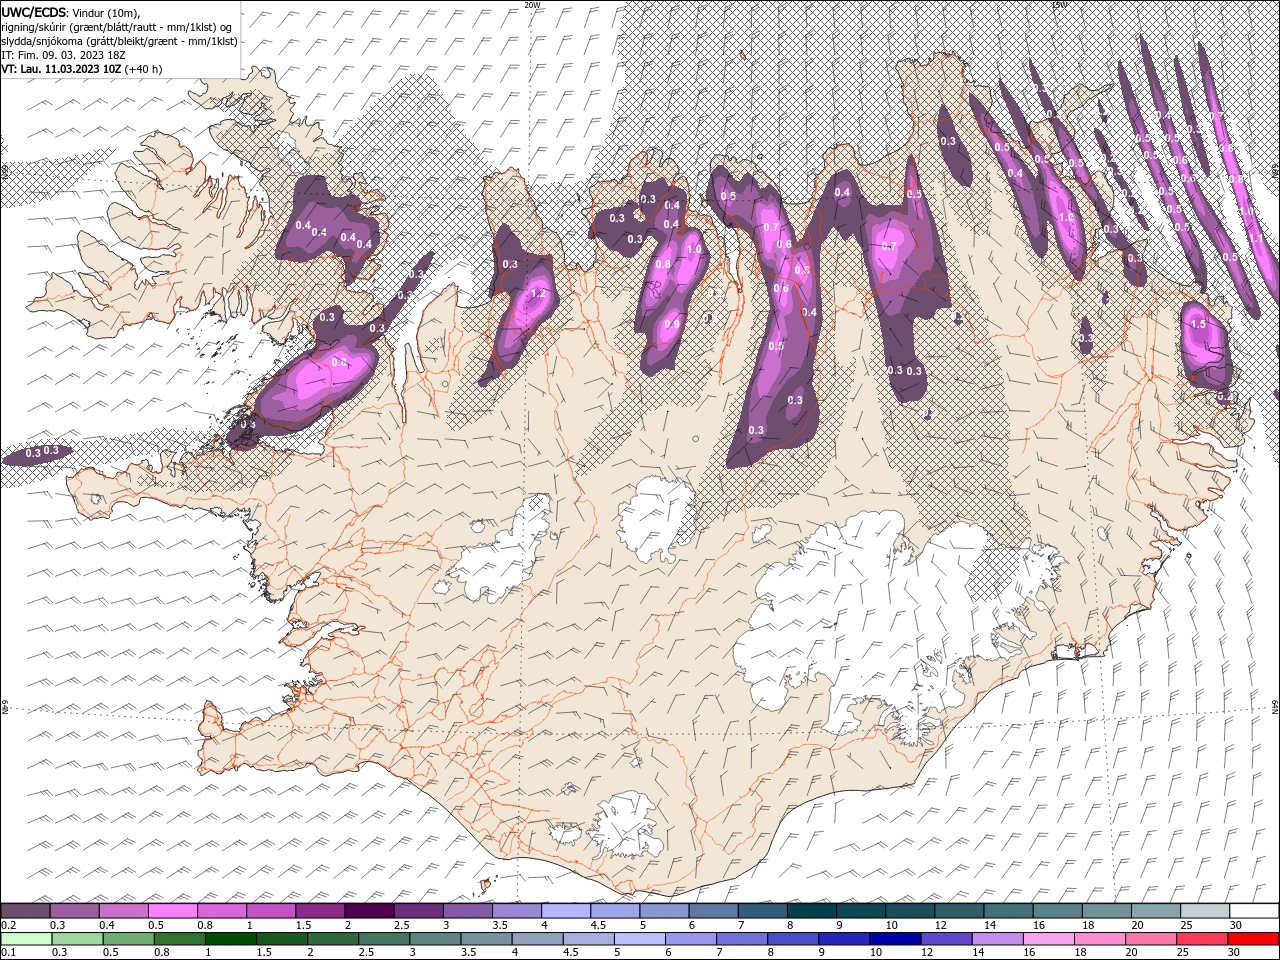The height and width of the screenshot is (960, 1280).
Task: Click the VT: Lau. 11.03.2023 10Z (+40 h) line
Action: pos(81,69)
